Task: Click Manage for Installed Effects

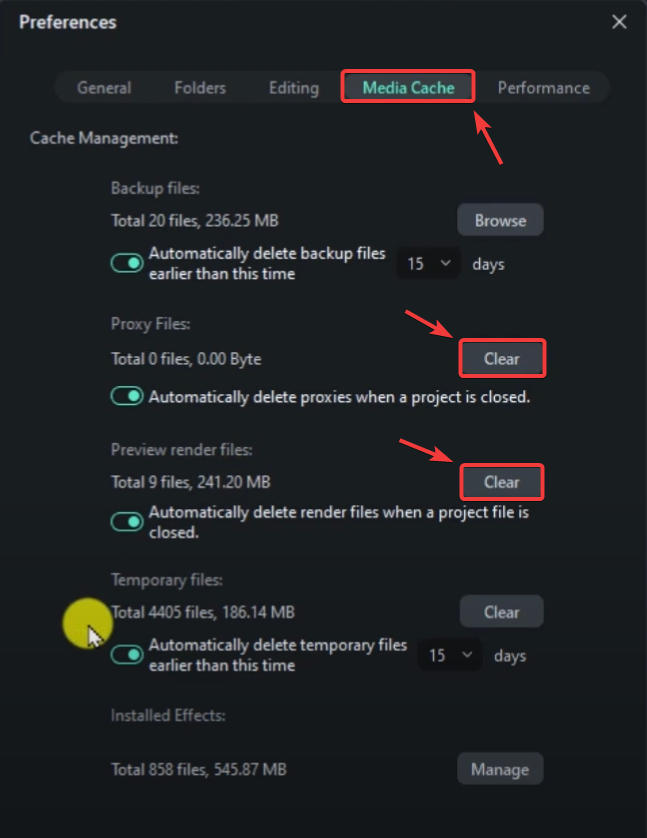Action: pos(500,769)
